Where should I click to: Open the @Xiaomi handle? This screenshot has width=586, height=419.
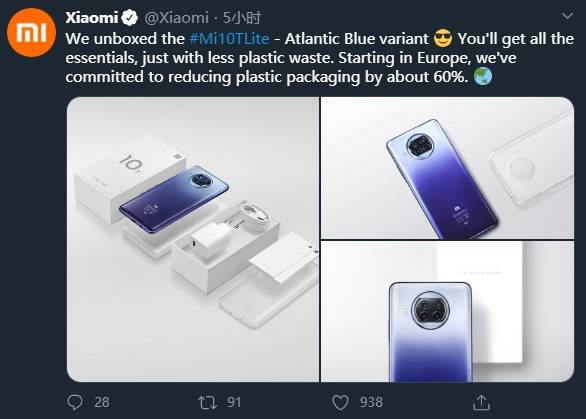click(176, 18)
